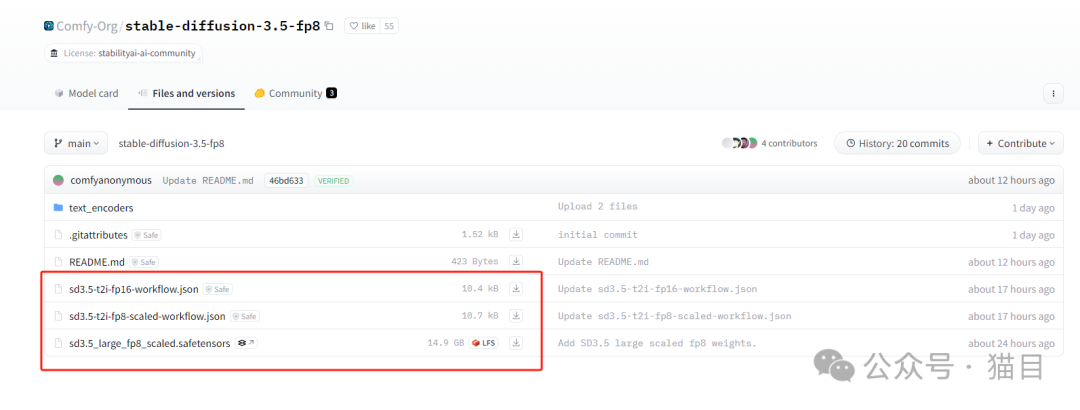Open sd3.5-t2i-fp16-workflow.json file

(134, 289)
